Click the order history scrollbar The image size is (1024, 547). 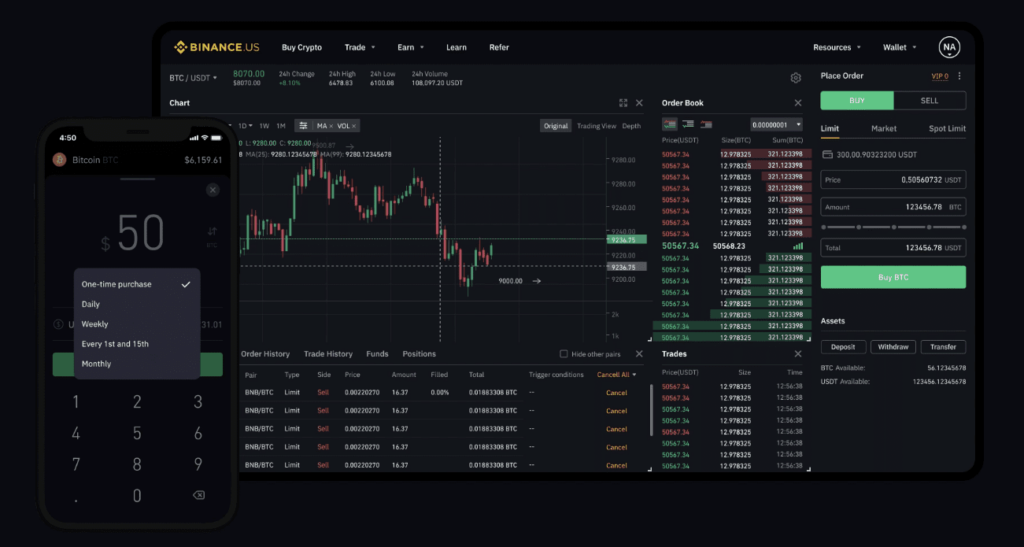[x=651, y=411]
